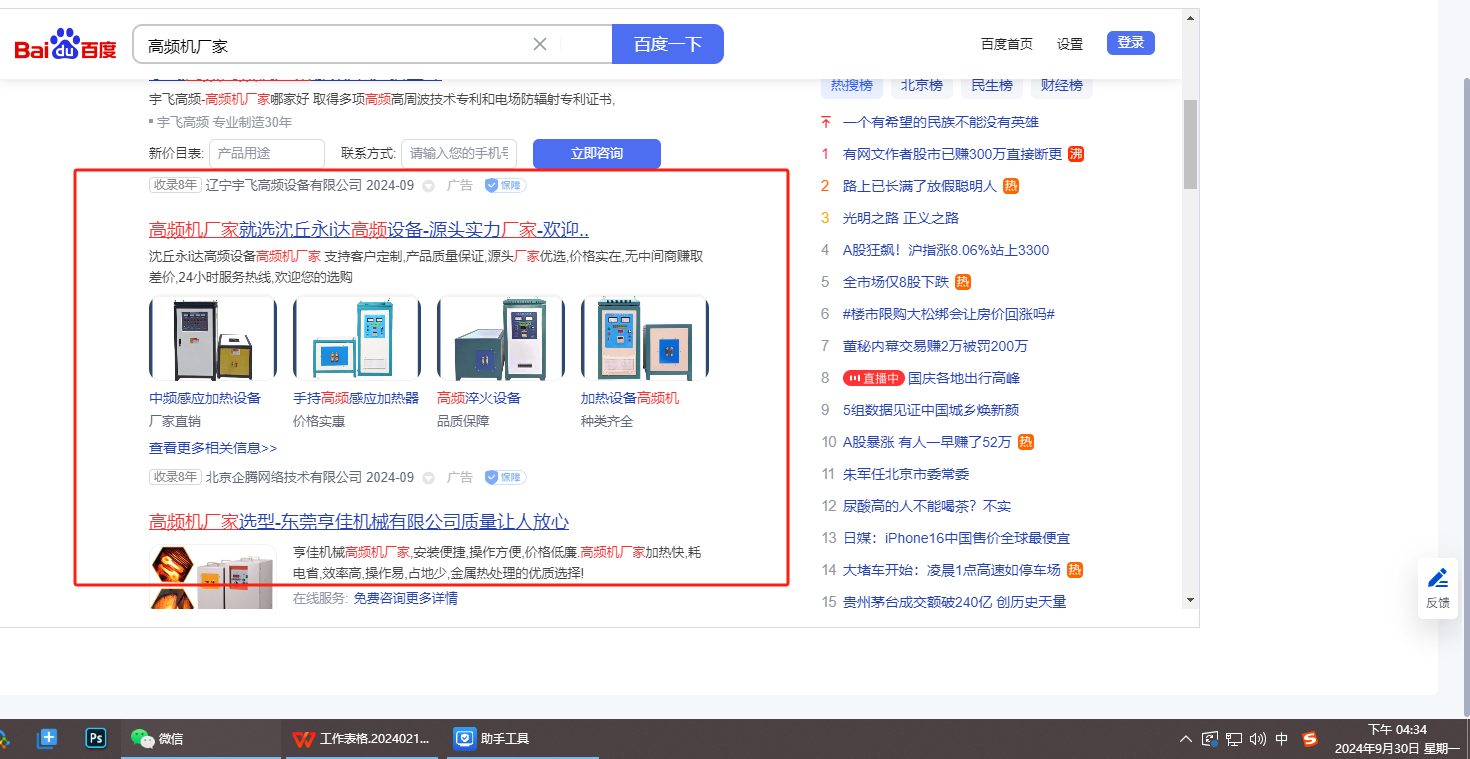The height and width of the screenshot is (759, 1470).
Task: Open hot search 有网文作者股市已赚300万直接断更
Action: [x=953, y=154]
